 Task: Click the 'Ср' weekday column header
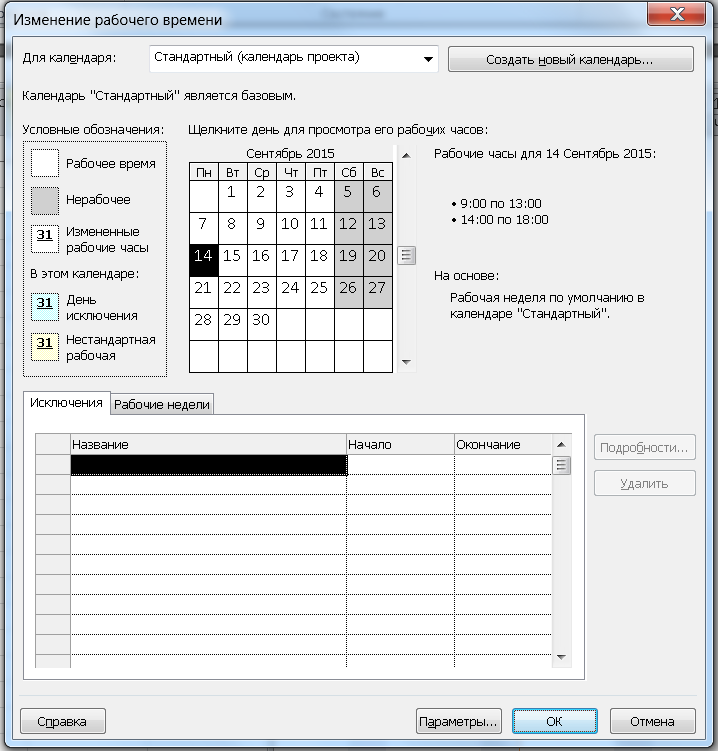[262, 172]
